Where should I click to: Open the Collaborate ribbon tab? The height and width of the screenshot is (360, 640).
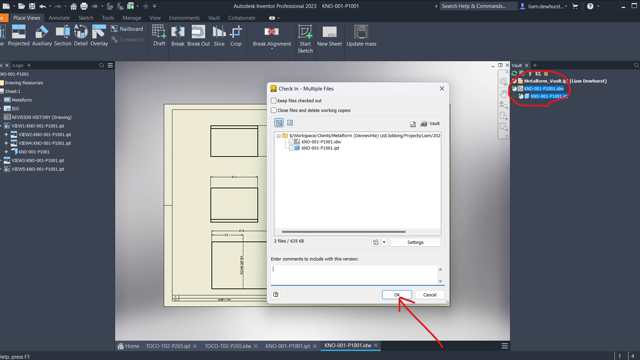pos(242,18)
